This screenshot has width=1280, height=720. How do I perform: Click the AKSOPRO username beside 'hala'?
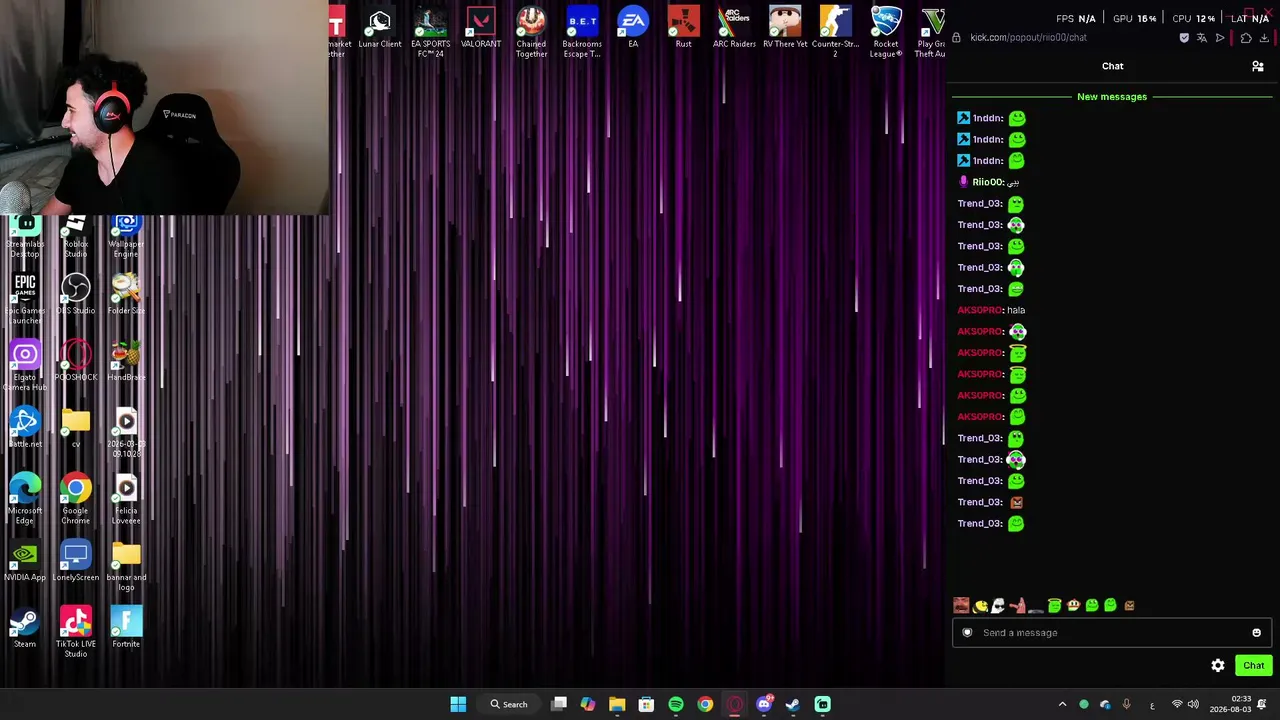coord(980,310)
